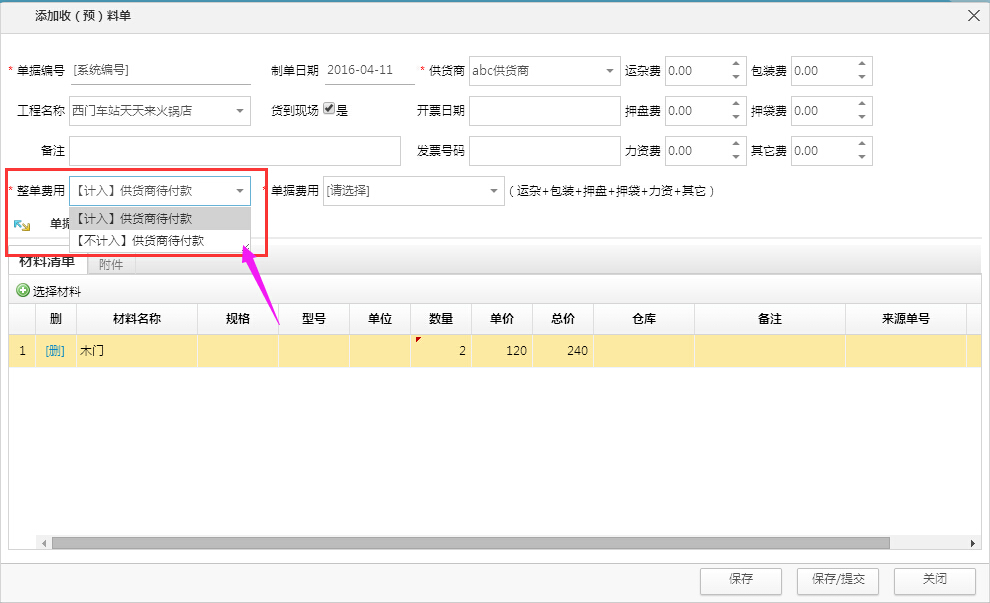Click the horizontal scrollbar of material table
Viewport: 990px width, 603px height.
(470, 543)
